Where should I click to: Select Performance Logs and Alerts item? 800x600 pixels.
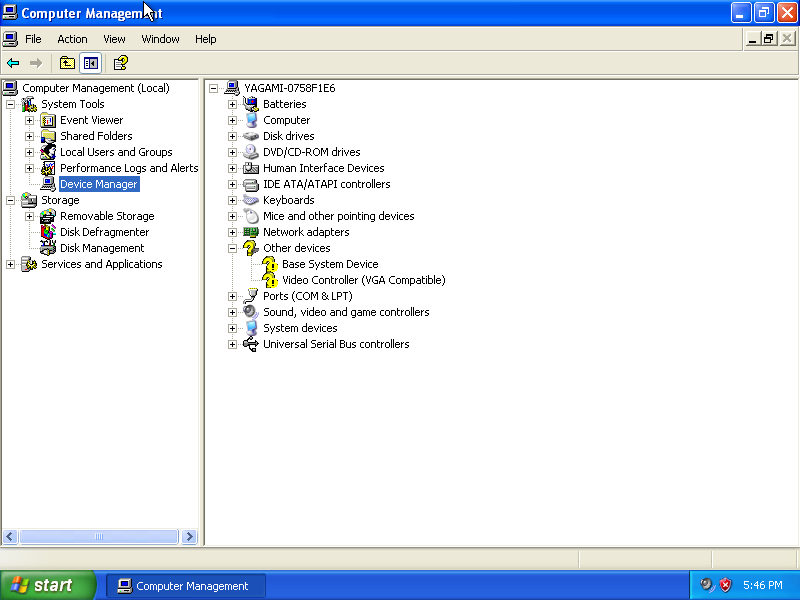129,168
